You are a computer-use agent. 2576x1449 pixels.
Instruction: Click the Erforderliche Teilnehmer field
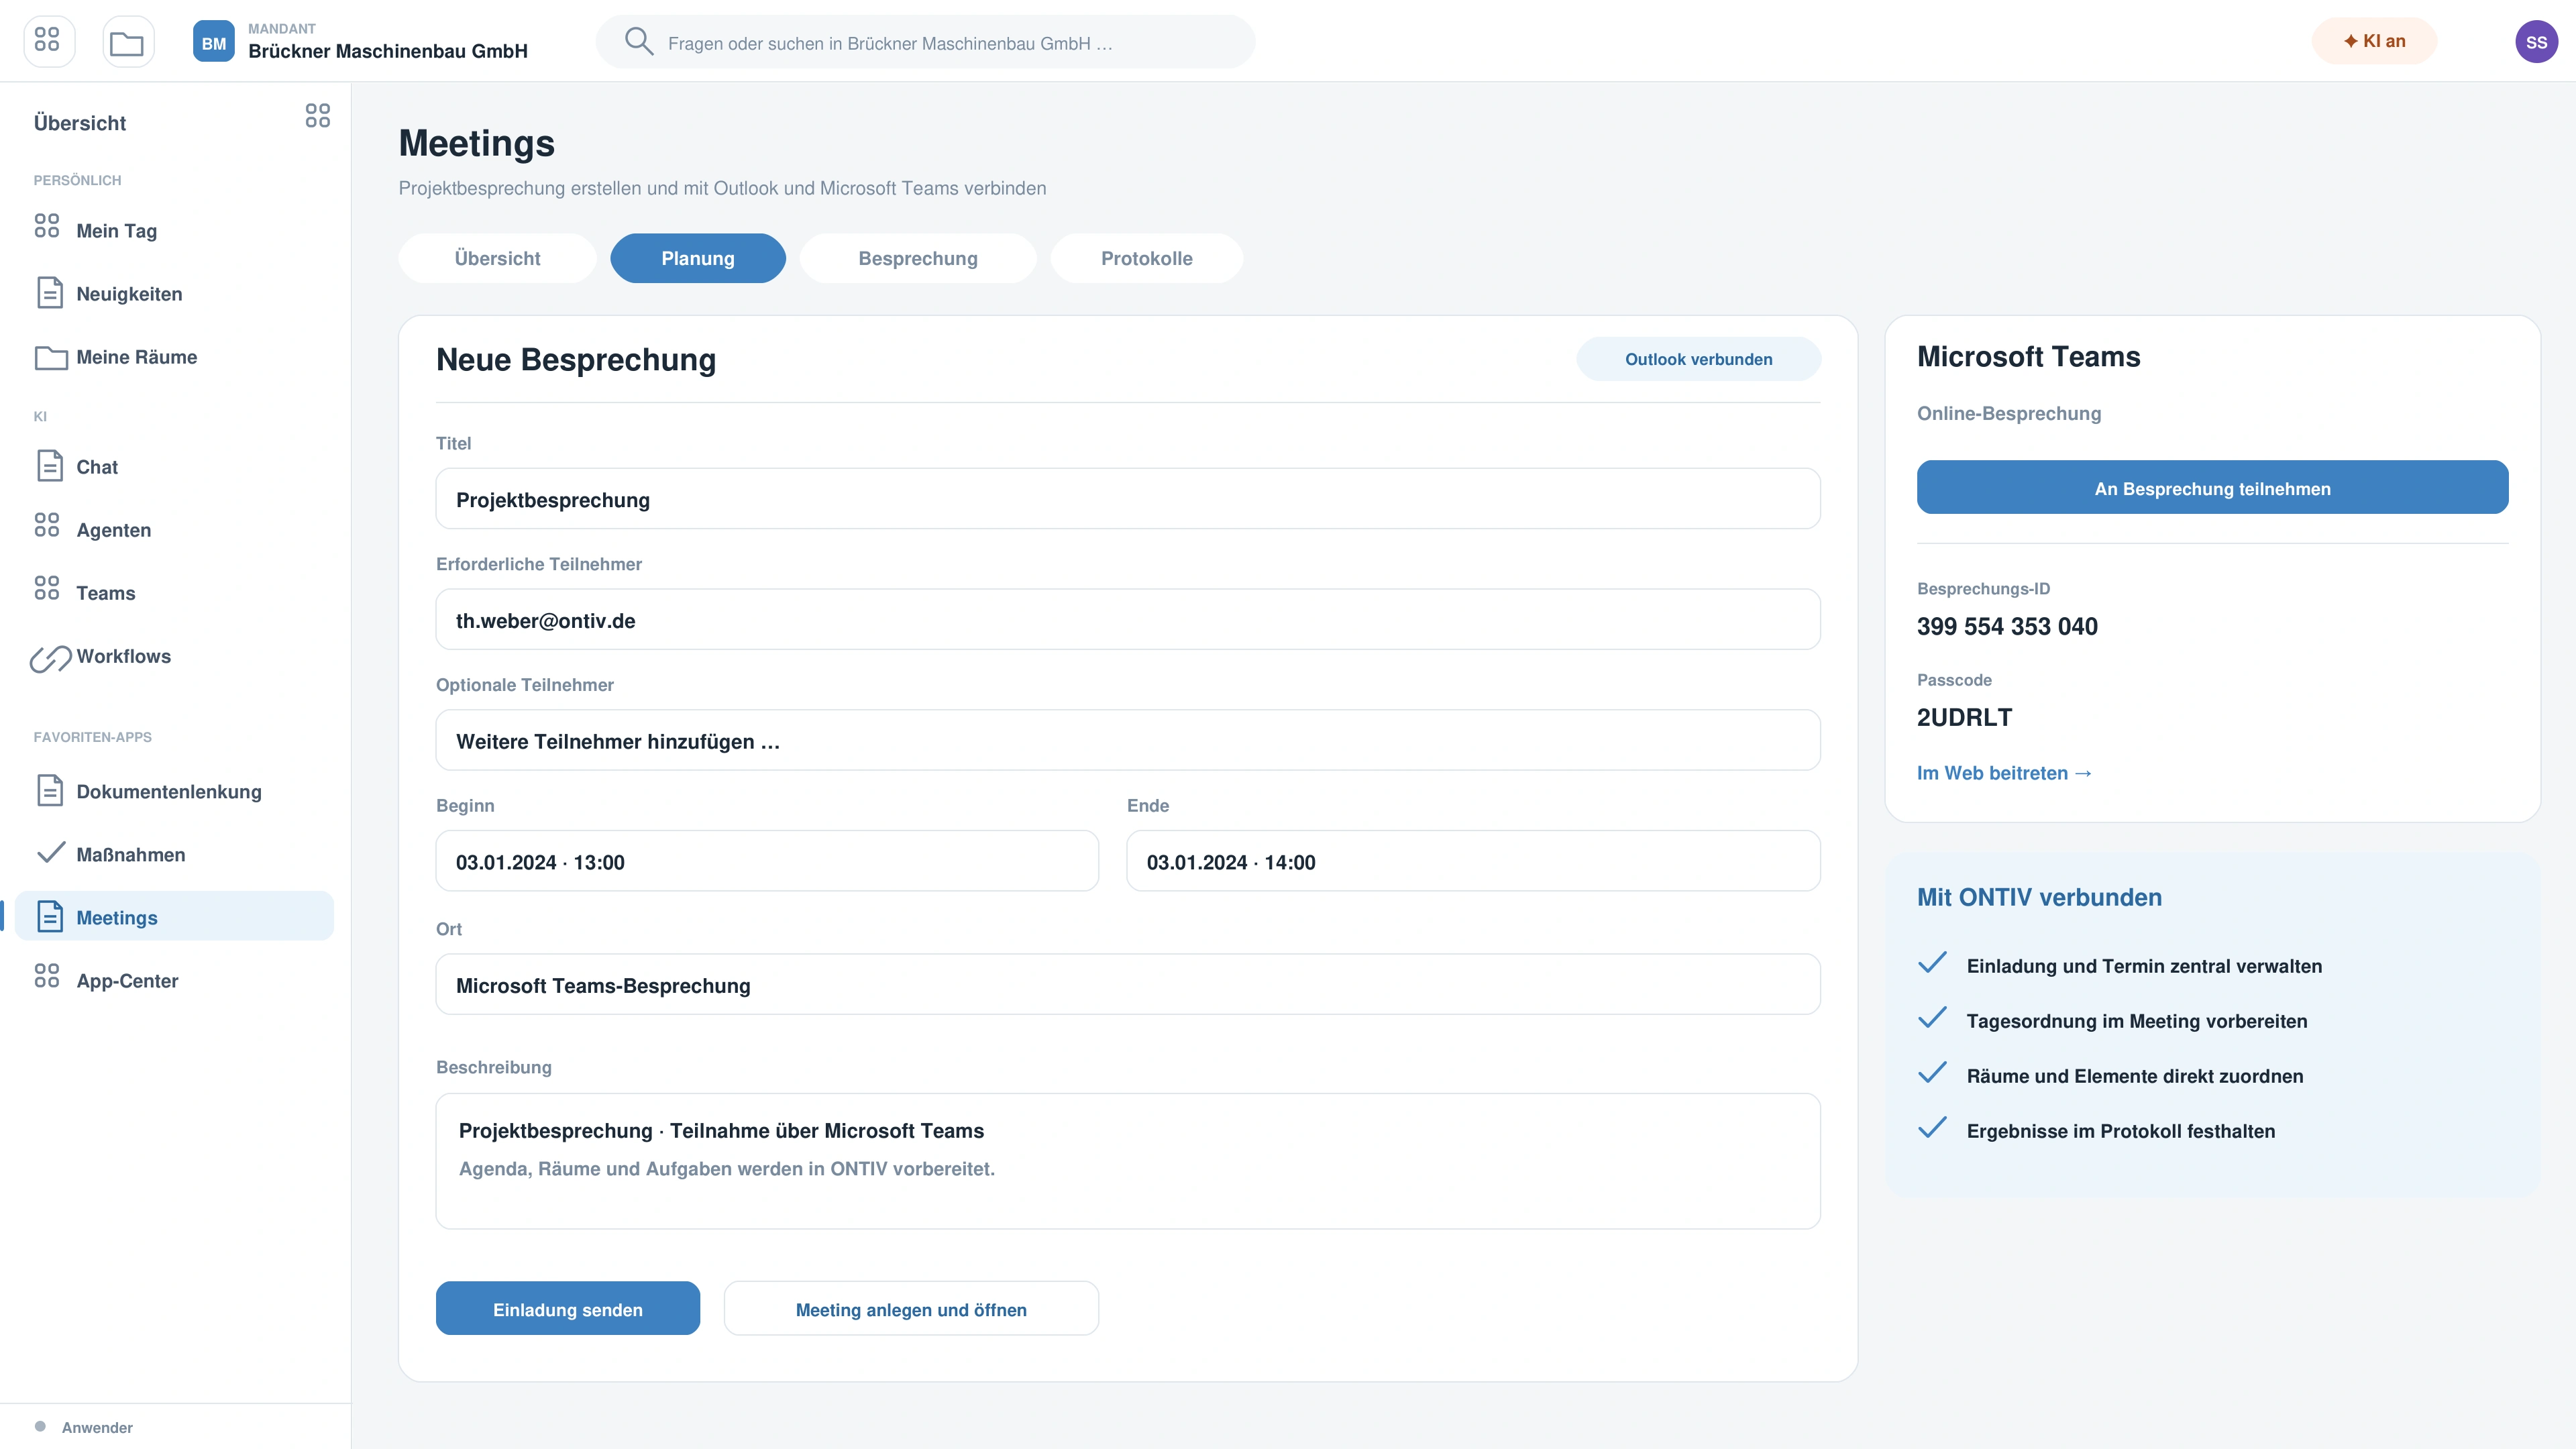[x=1127, y=619]
